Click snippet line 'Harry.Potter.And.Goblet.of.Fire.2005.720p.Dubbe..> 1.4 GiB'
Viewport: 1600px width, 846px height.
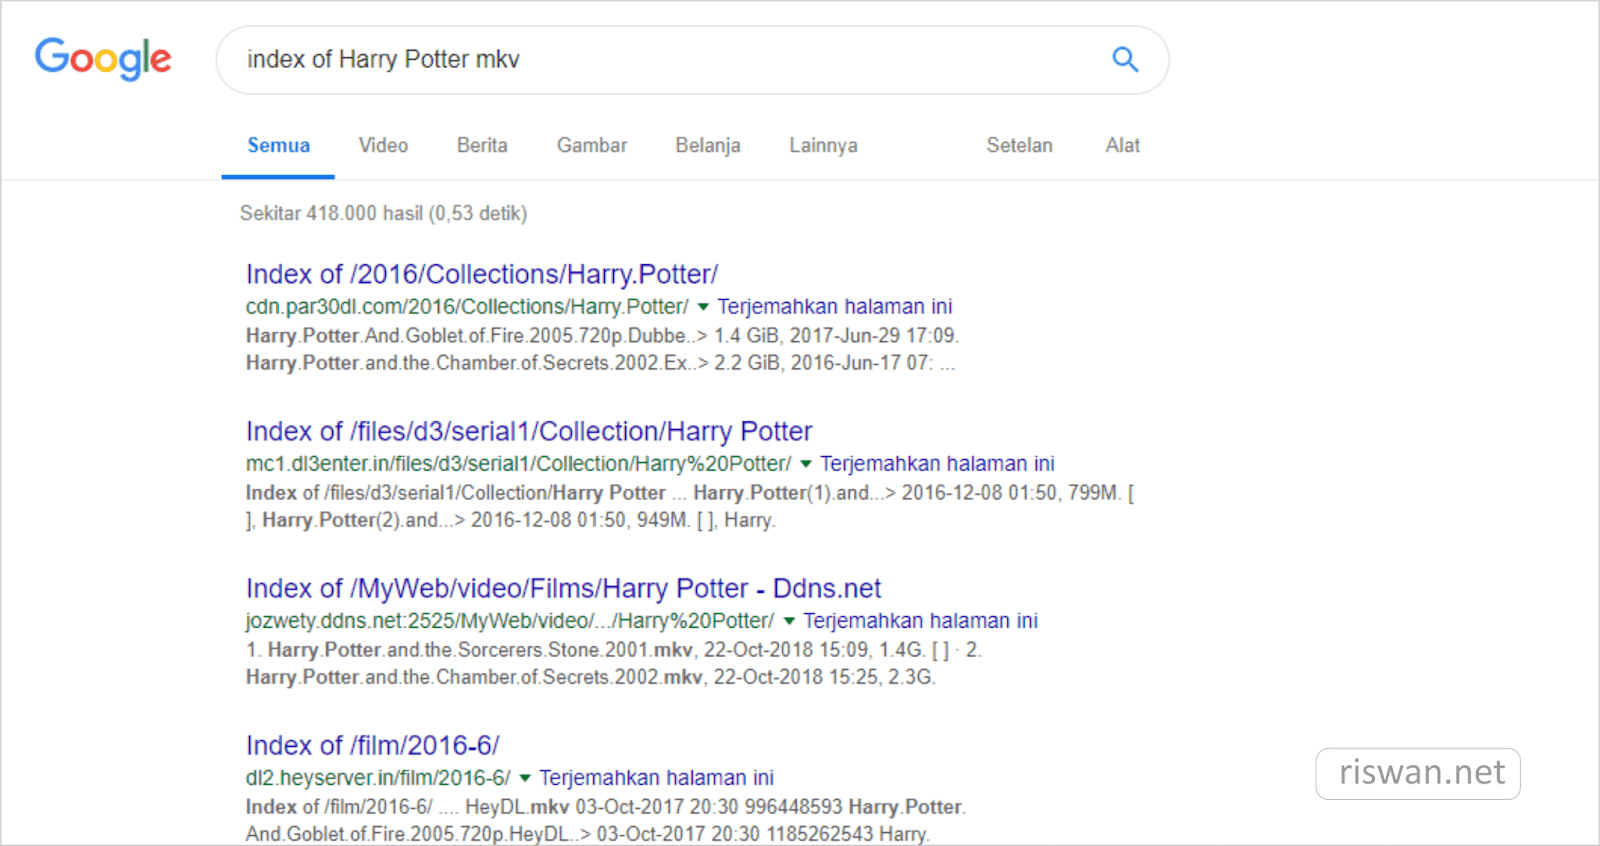click(602, 336)
